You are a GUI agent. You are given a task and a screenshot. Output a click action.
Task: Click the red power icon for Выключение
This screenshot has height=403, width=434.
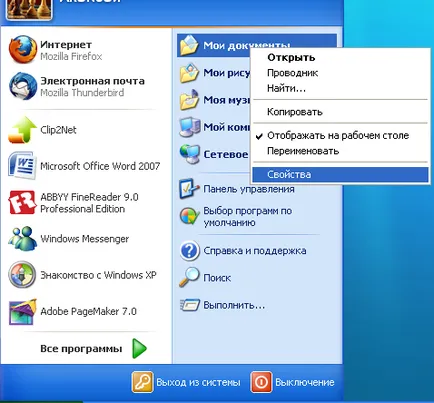261,382
